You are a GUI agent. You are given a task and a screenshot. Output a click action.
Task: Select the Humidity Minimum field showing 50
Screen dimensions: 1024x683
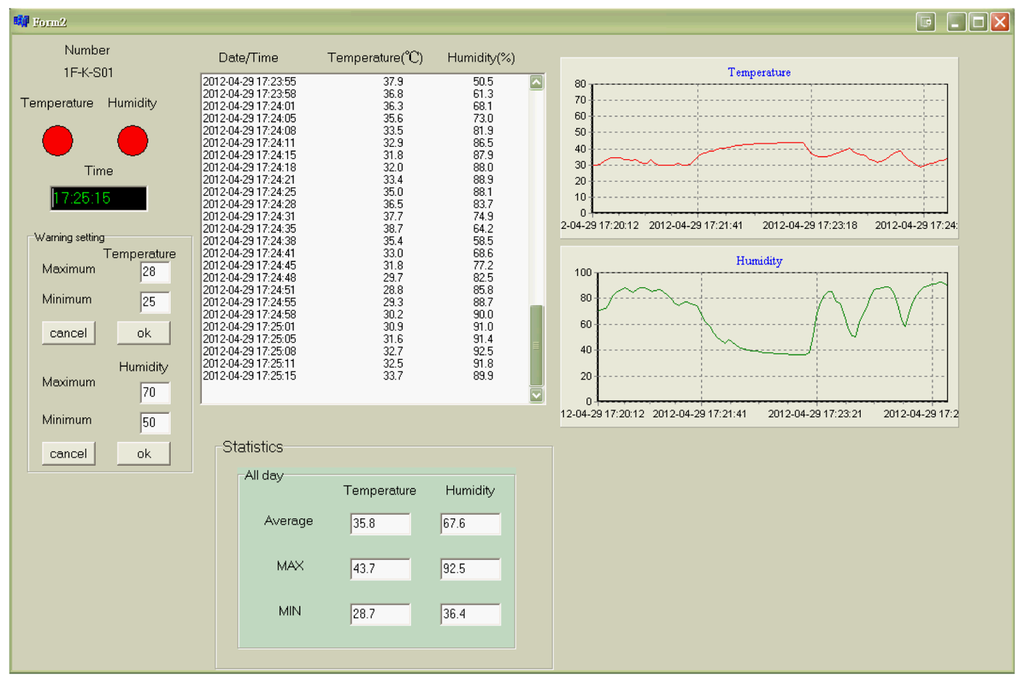(155, 423)
